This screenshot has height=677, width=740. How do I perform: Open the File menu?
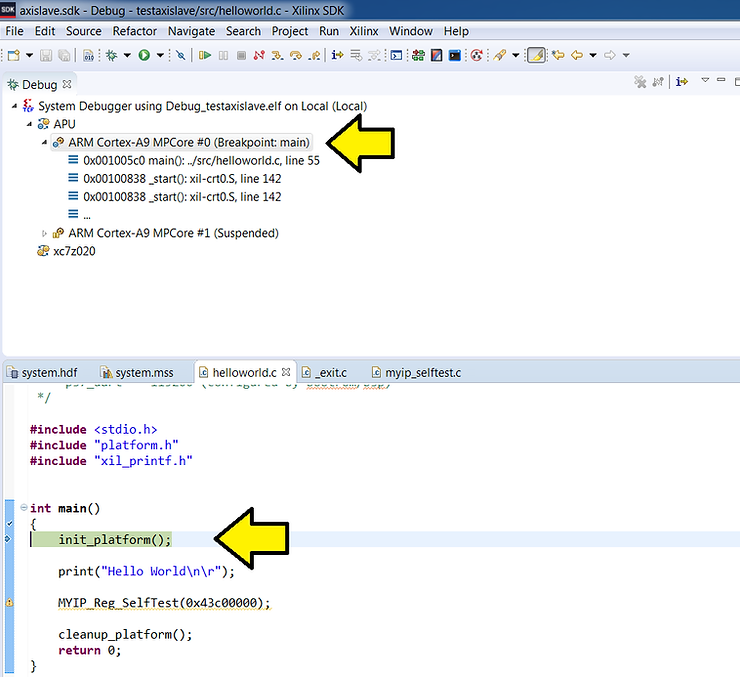tap(14, 31)
